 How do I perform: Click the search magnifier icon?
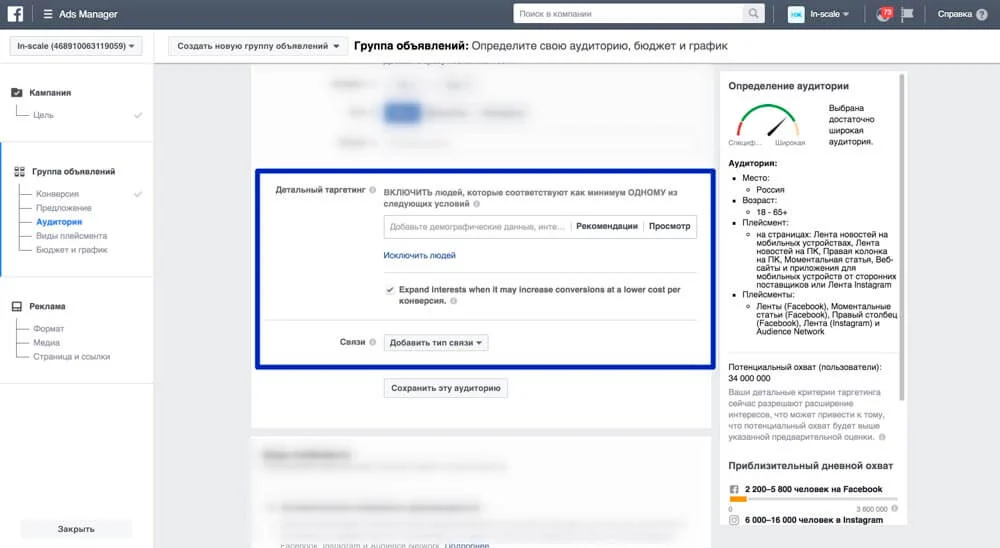click(753, 13)
